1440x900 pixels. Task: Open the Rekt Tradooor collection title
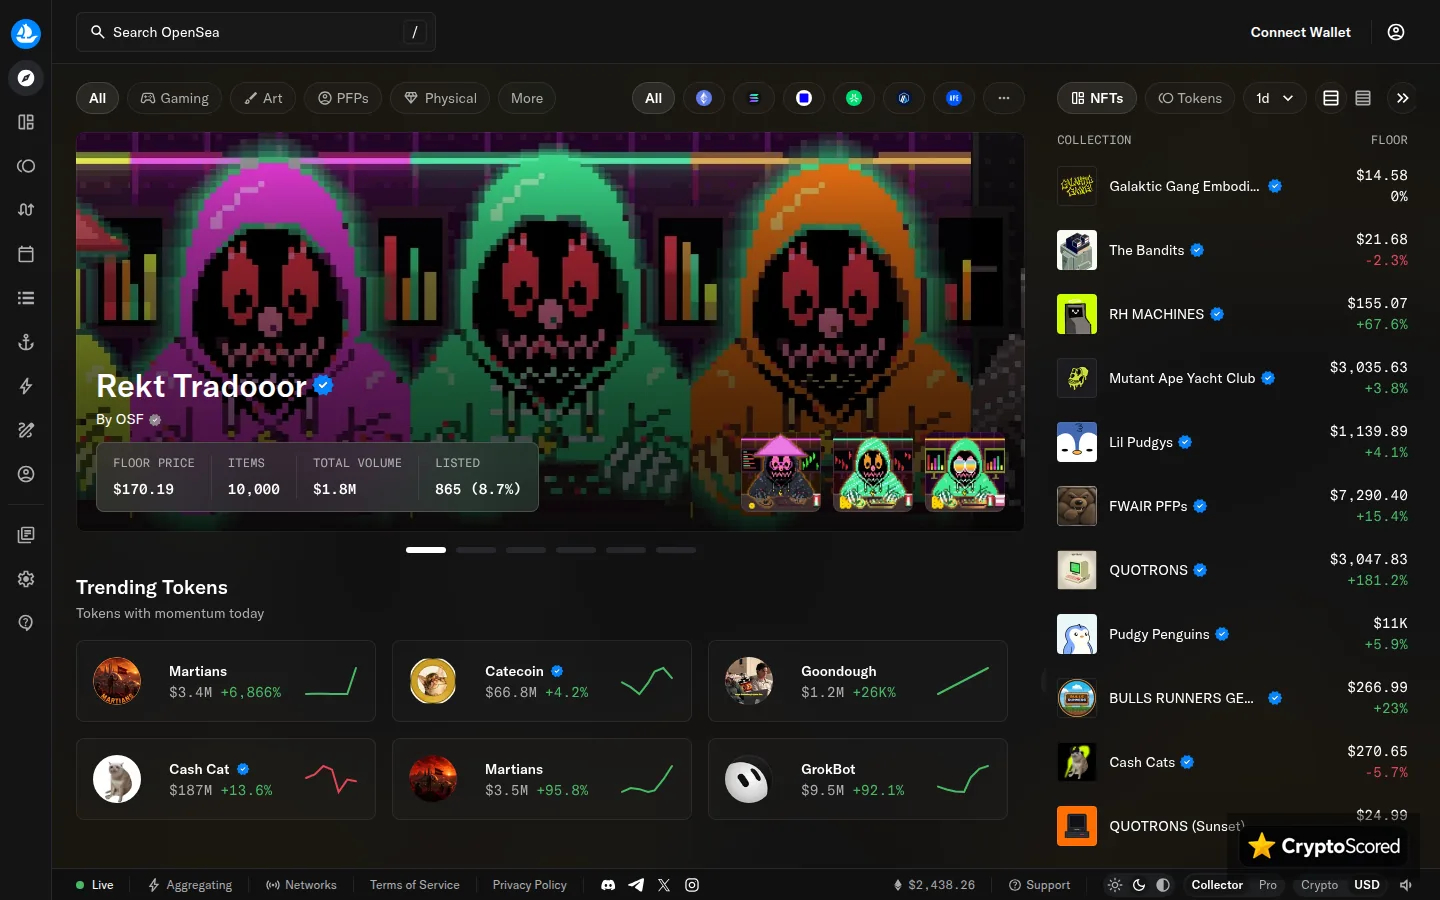click(201, 386)
